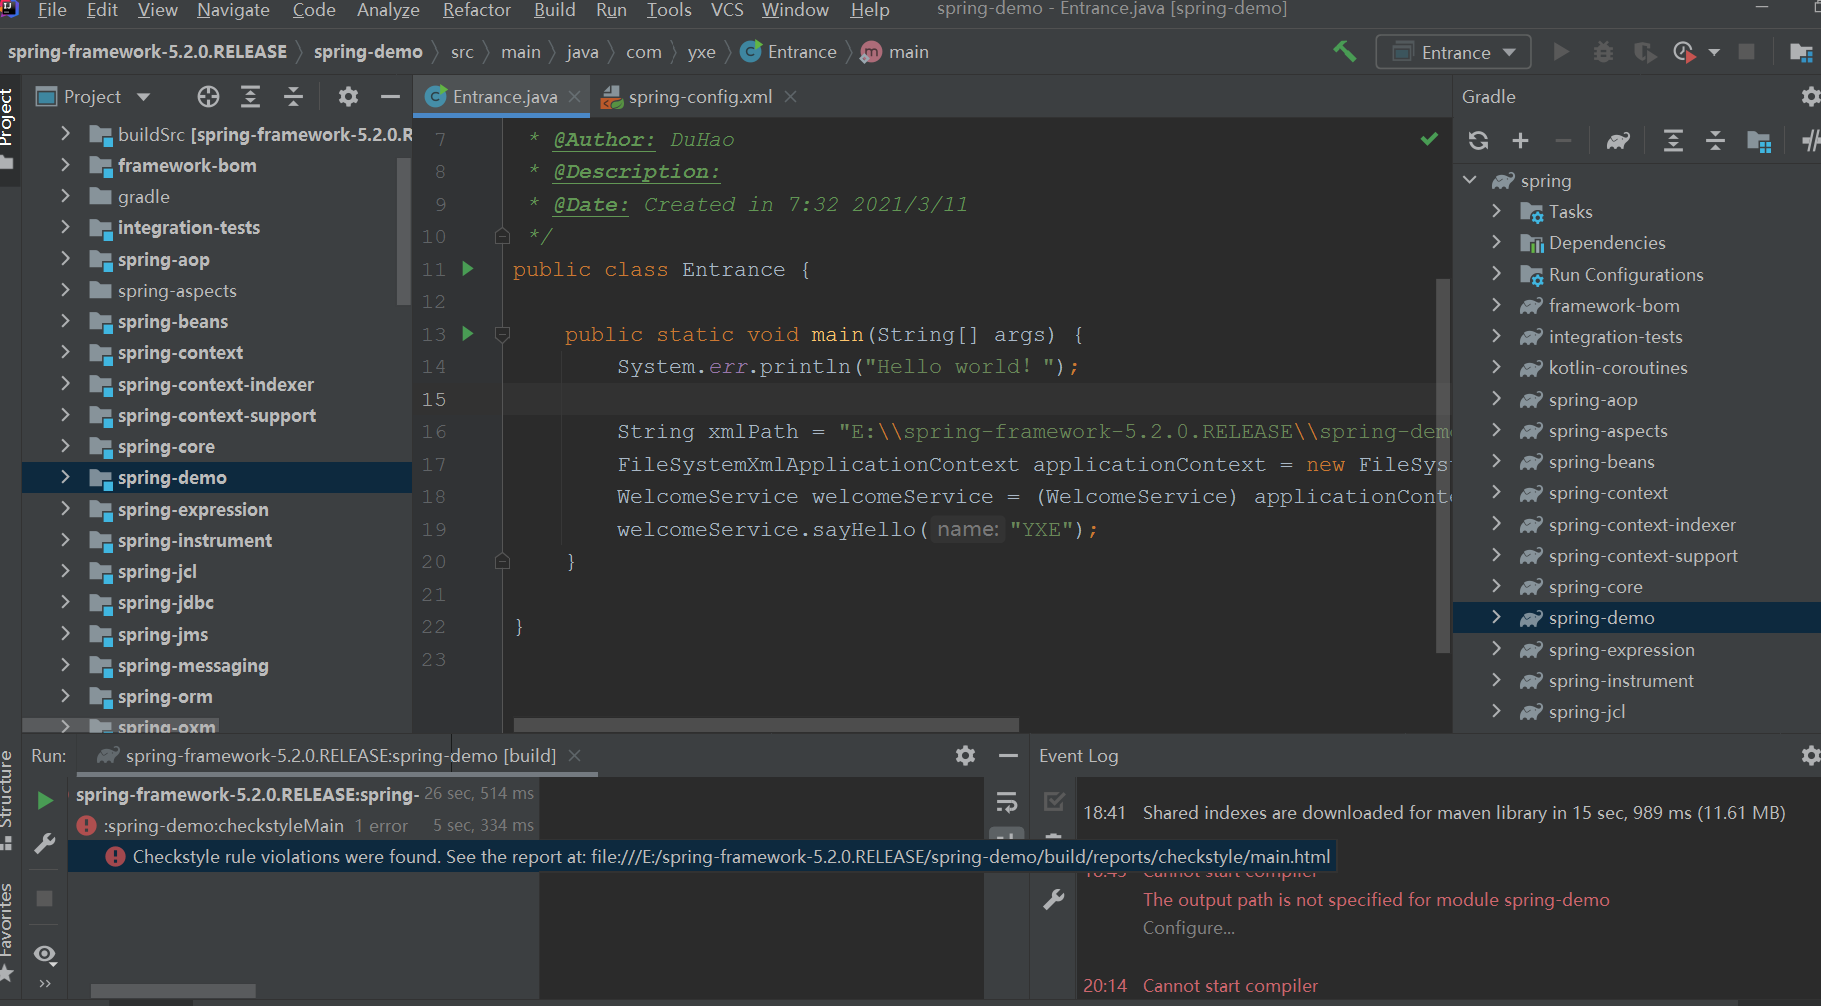Expand the spring-beans folder in Project tree
The image size is (1821, 1006).
(x=65, y=321)
